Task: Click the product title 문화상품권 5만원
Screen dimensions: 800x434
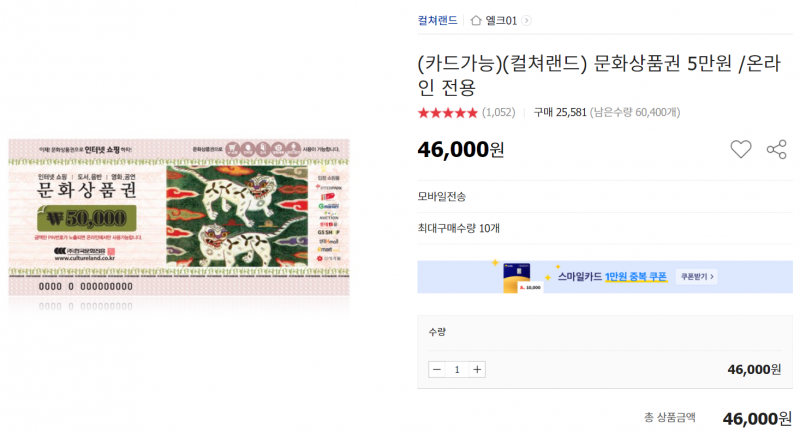Action: pos(599,75)
